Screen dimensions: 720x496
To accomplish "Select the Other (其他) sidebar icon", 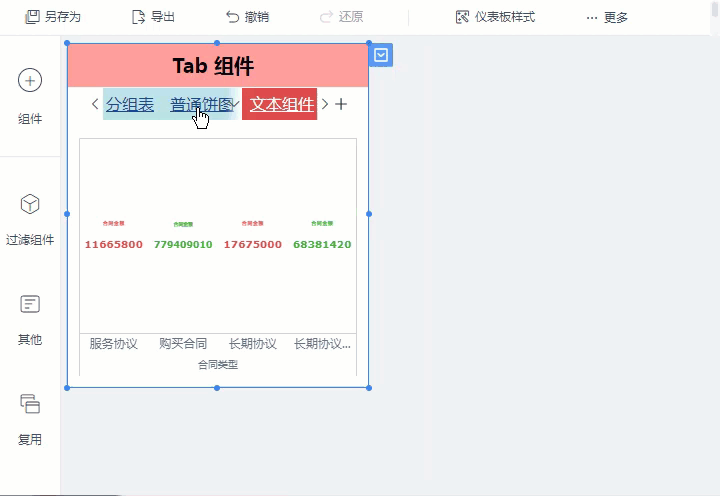I will point(30,304).
